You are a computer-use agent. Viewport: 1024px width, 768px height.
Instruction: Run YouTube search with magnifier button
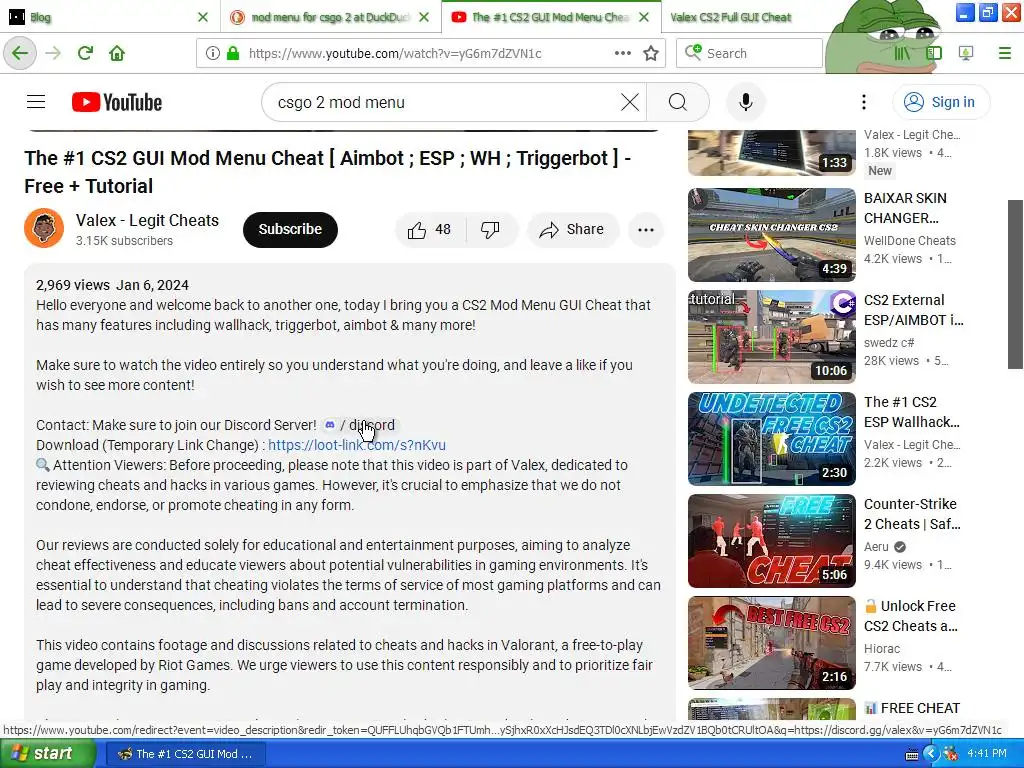point(678,102)
